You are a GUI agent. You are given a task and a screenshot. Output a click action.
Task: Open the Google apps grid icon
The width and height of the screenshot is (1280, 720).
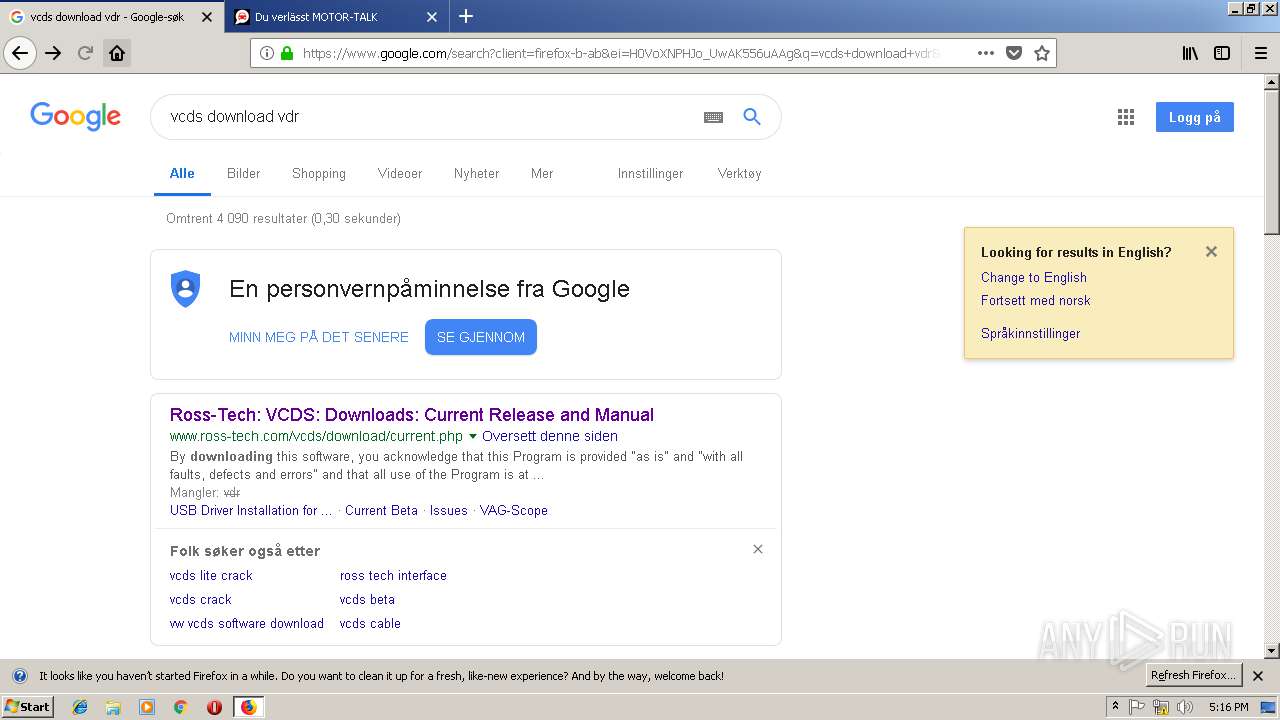(1126, 117)
